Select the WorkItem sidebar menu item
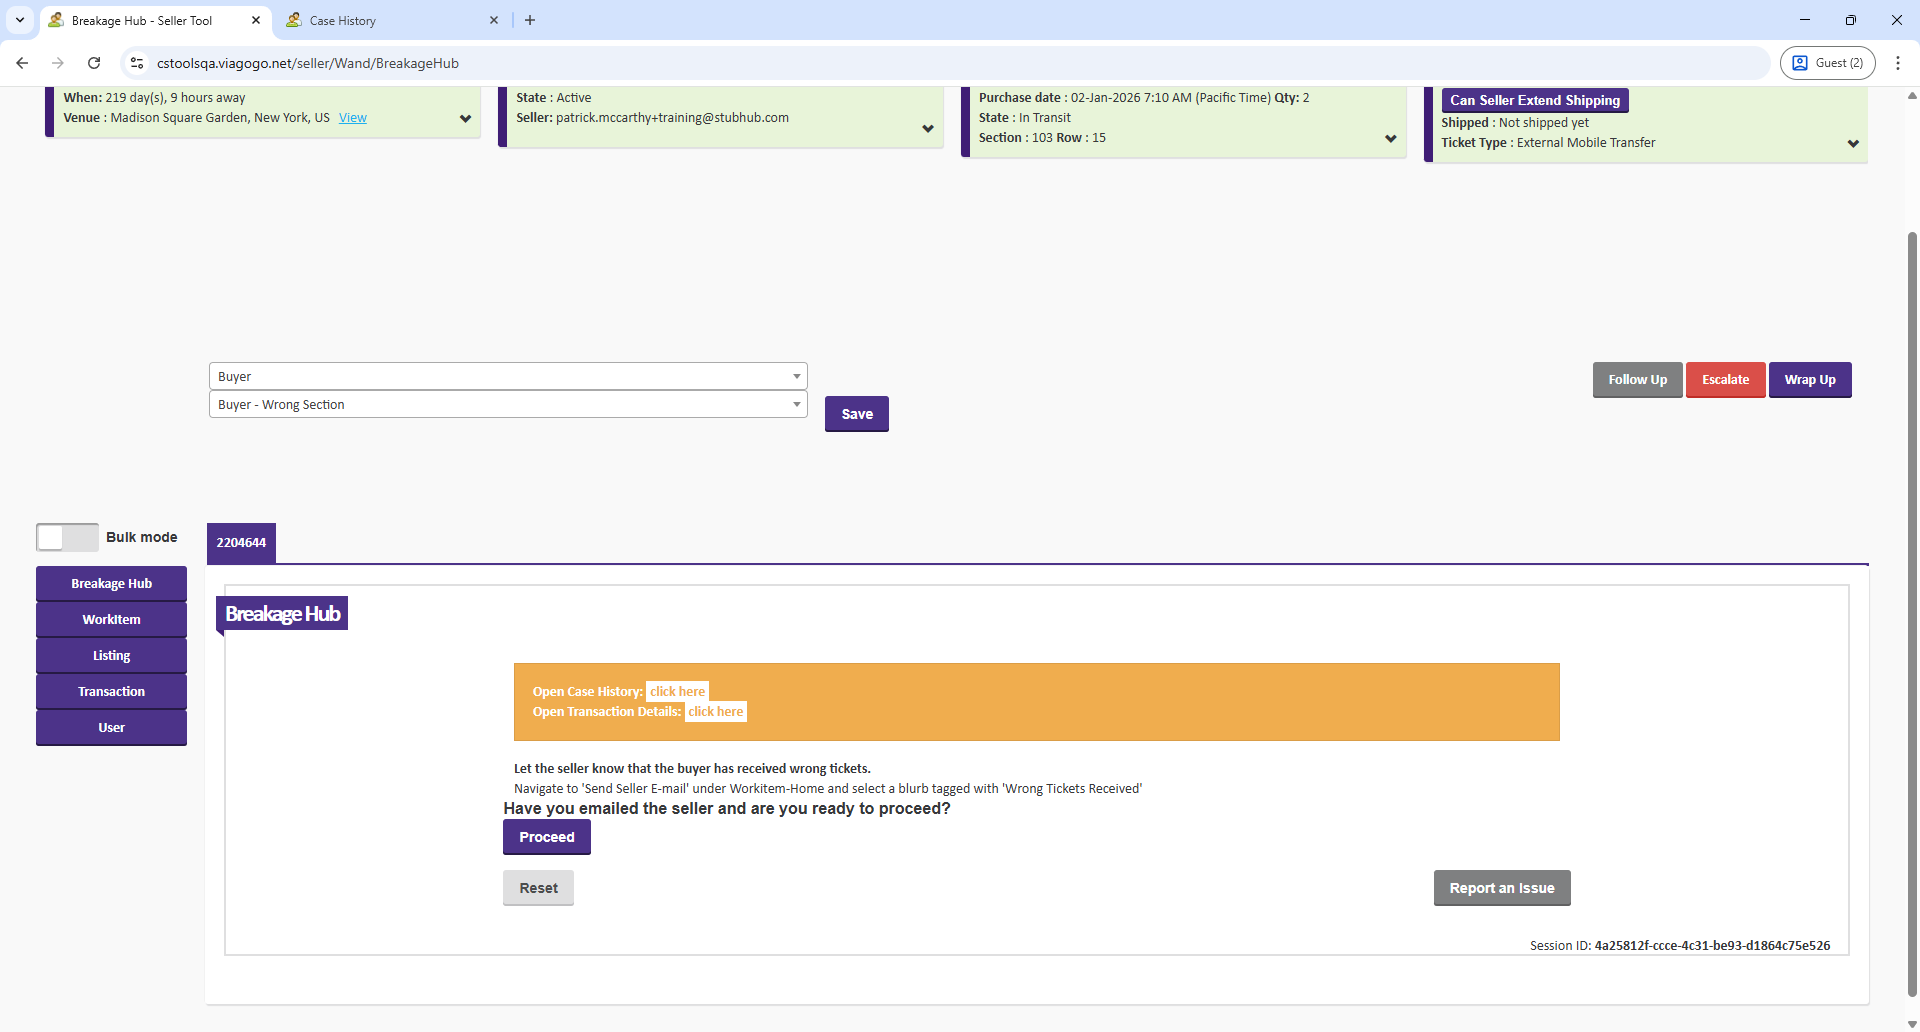 tap(111, 620)
